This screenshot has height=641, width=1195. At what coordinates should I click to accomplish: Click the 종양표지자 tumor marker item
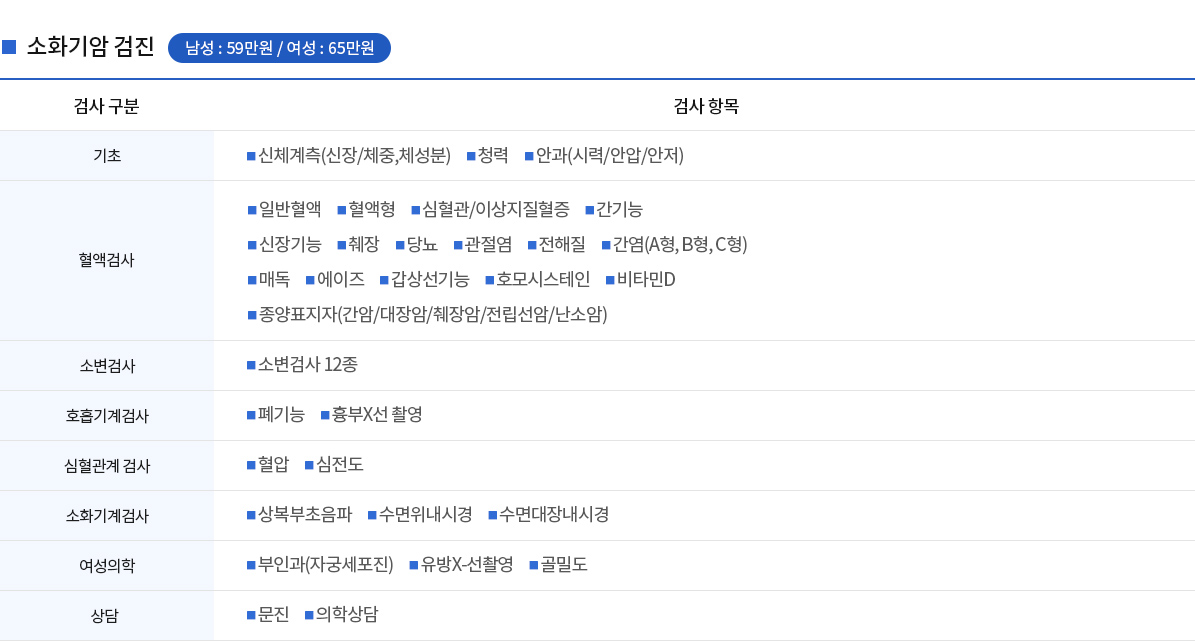pyautogui.click(x=433, y=315)
